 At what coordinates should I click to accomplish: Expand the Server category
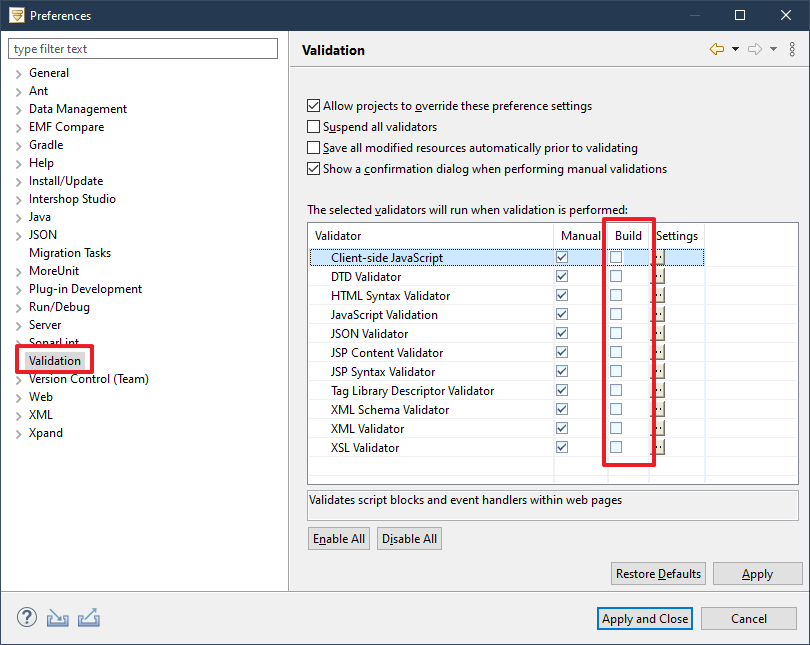click(17, 324)
